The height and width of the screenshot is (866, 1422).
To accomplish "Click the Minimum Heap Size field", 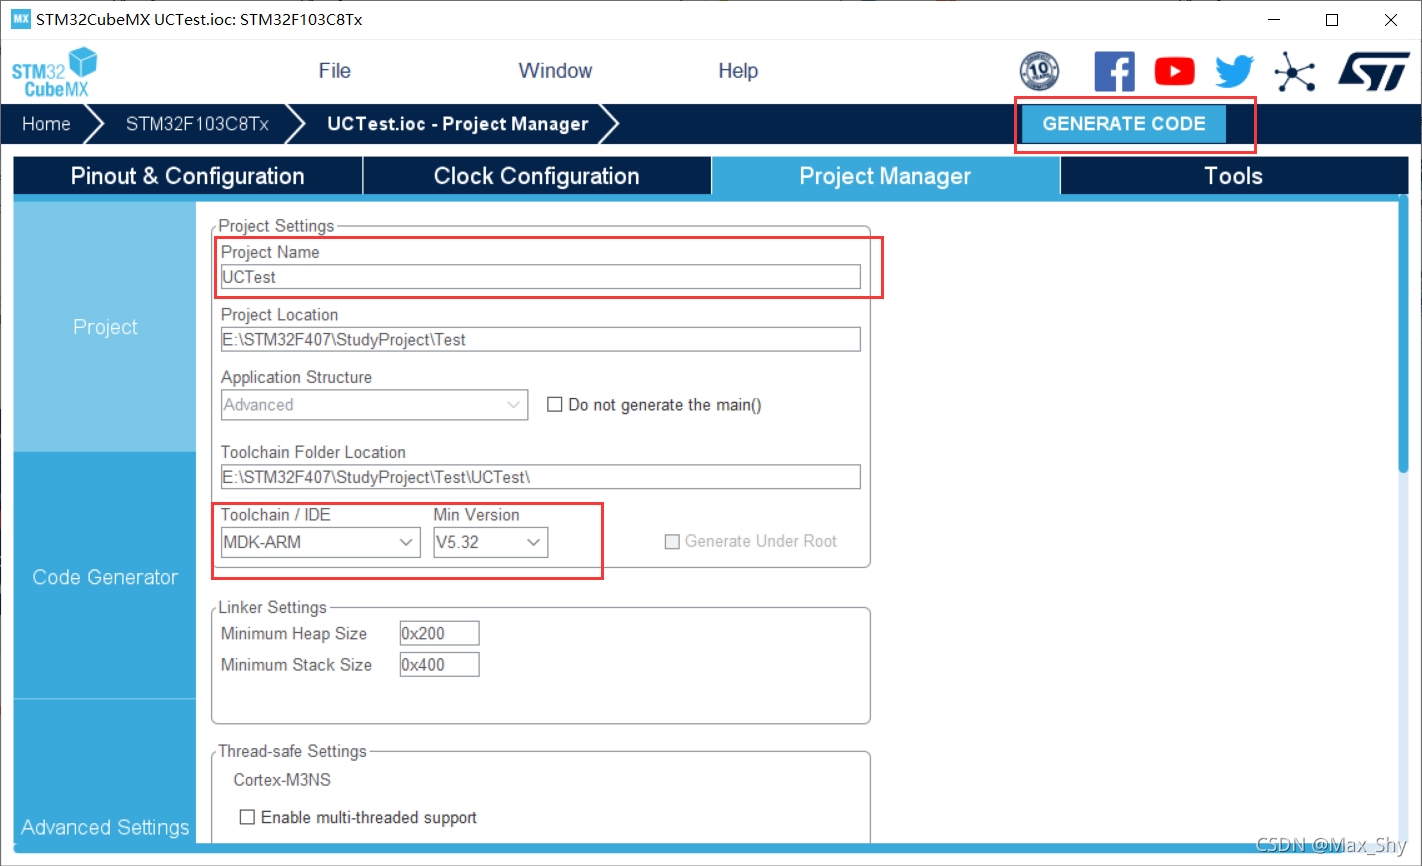I will point(439,633).
